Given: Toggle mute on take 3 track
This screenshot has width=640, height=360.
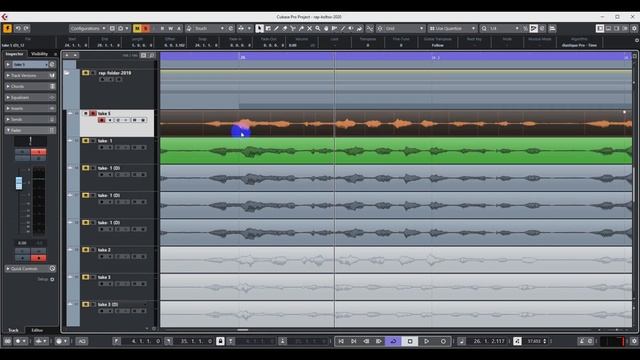Looking at the screenshot, I should pyautogui.click(x=85, y=277).
